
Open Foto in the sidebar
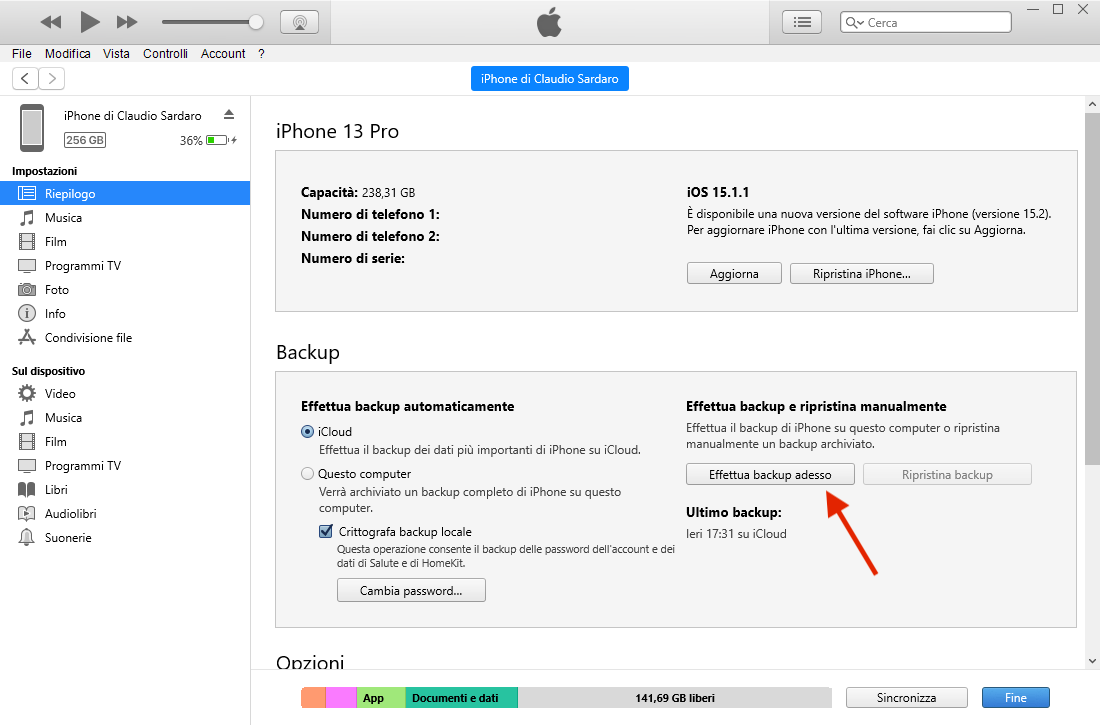tap(57, 290)
